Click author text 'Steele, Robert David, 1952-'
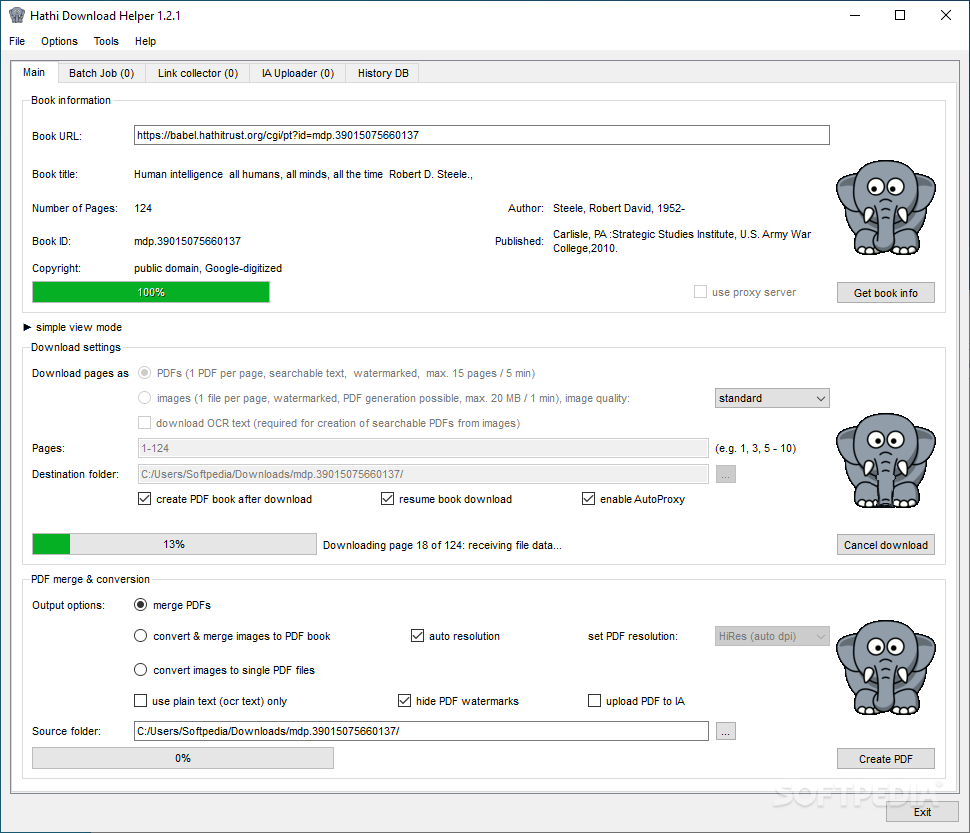 click(619, 208)
